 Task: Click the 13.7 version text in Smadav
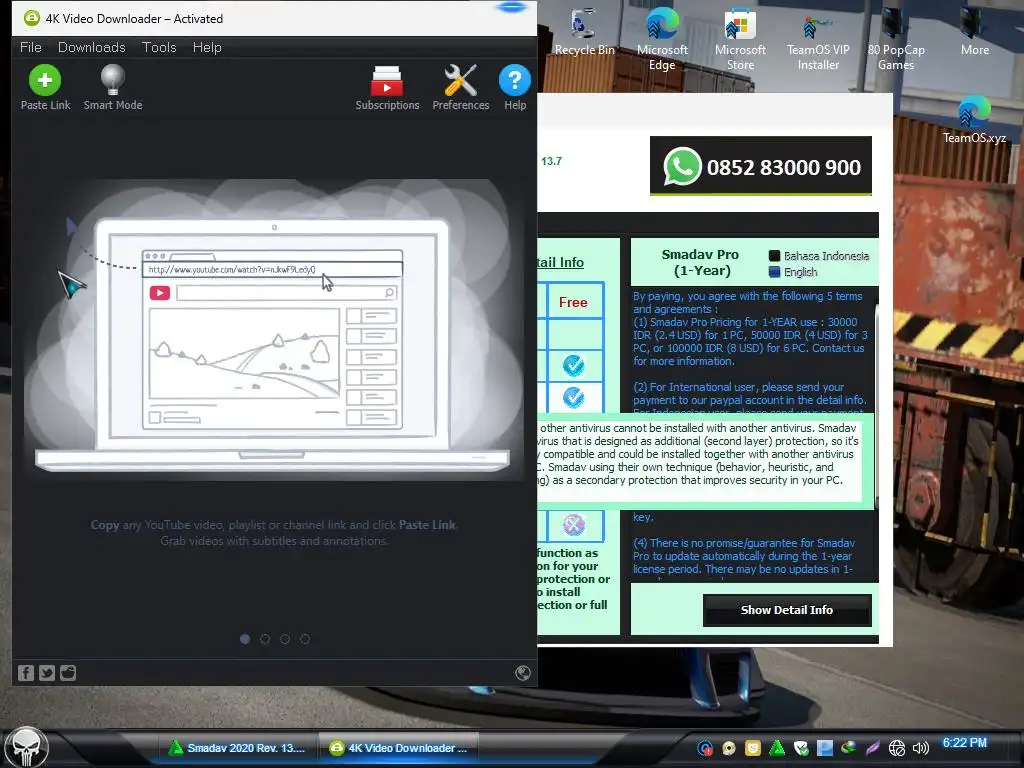point(551,161)
